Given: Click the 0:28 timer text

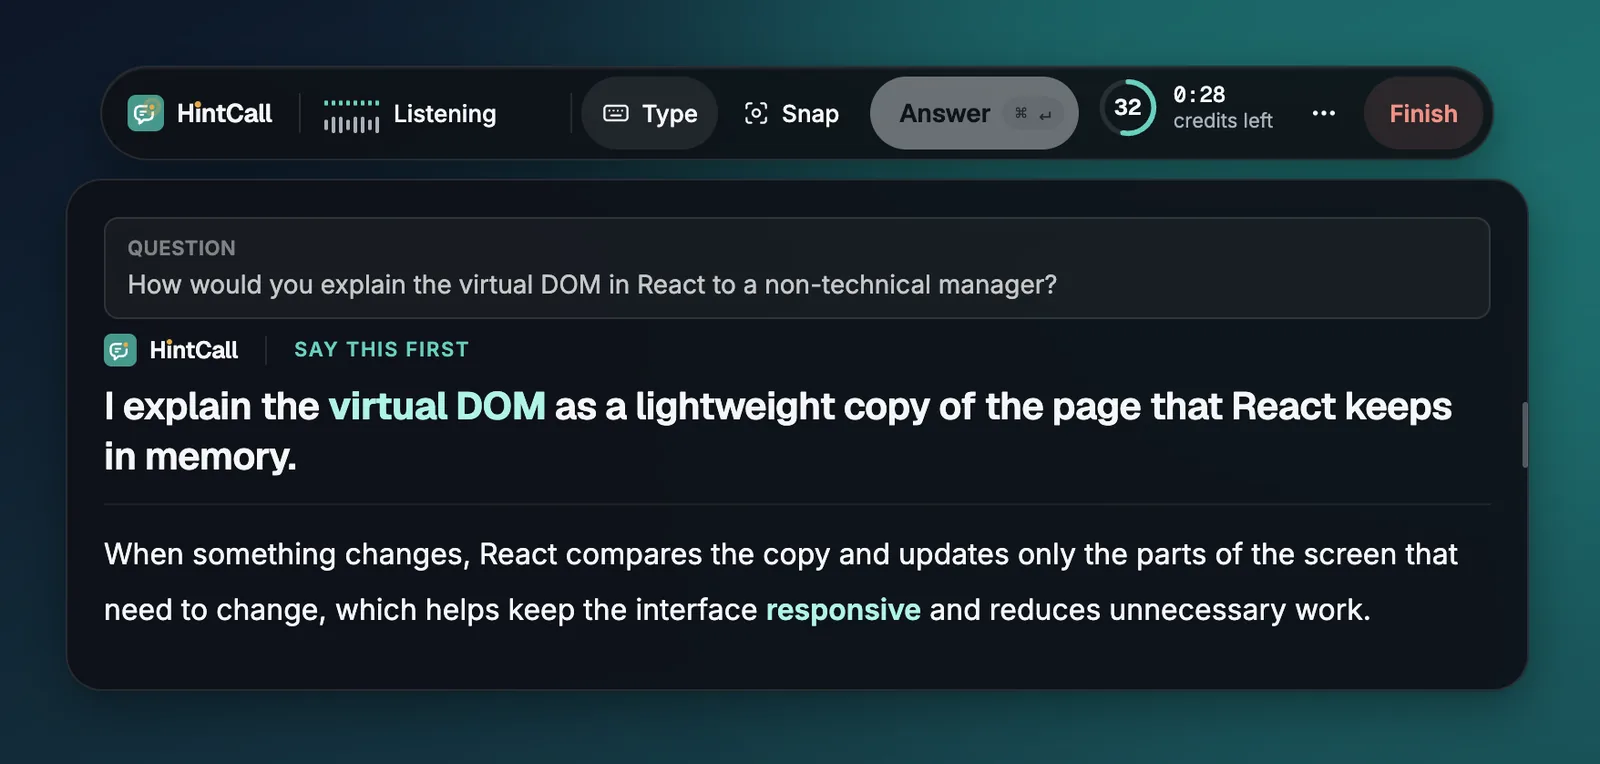Looking at the screenshot, I should click(1199, 95).
